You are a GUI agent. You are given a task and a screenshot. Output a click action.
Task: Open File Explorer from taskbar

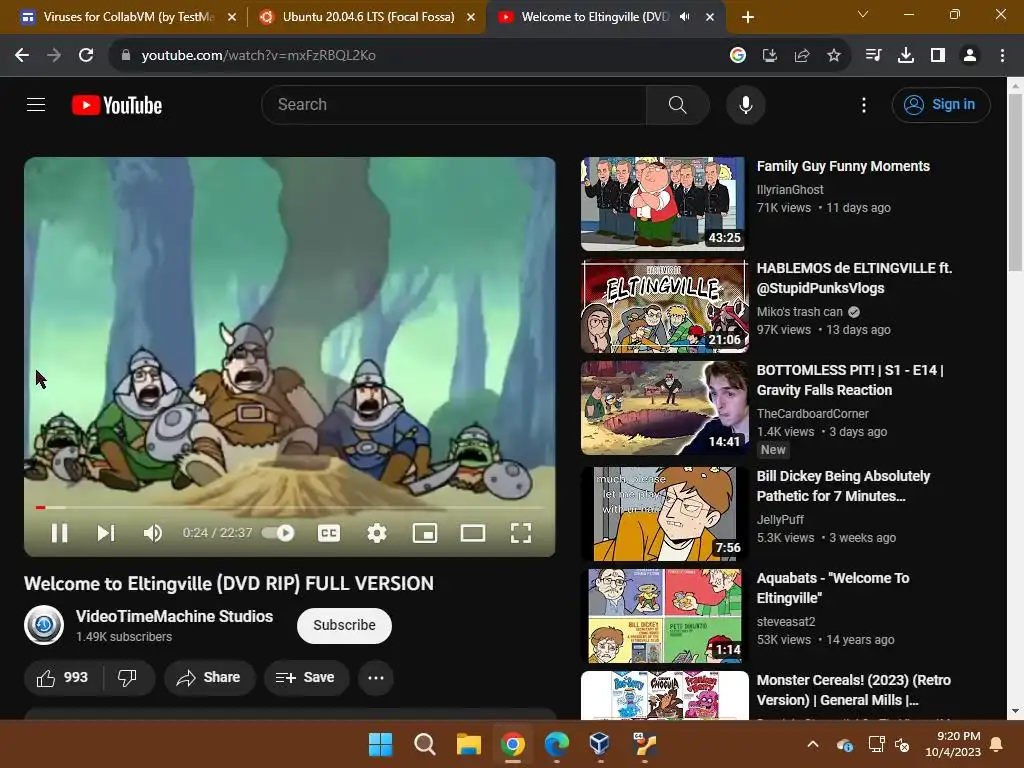click(x=468, y=744)
